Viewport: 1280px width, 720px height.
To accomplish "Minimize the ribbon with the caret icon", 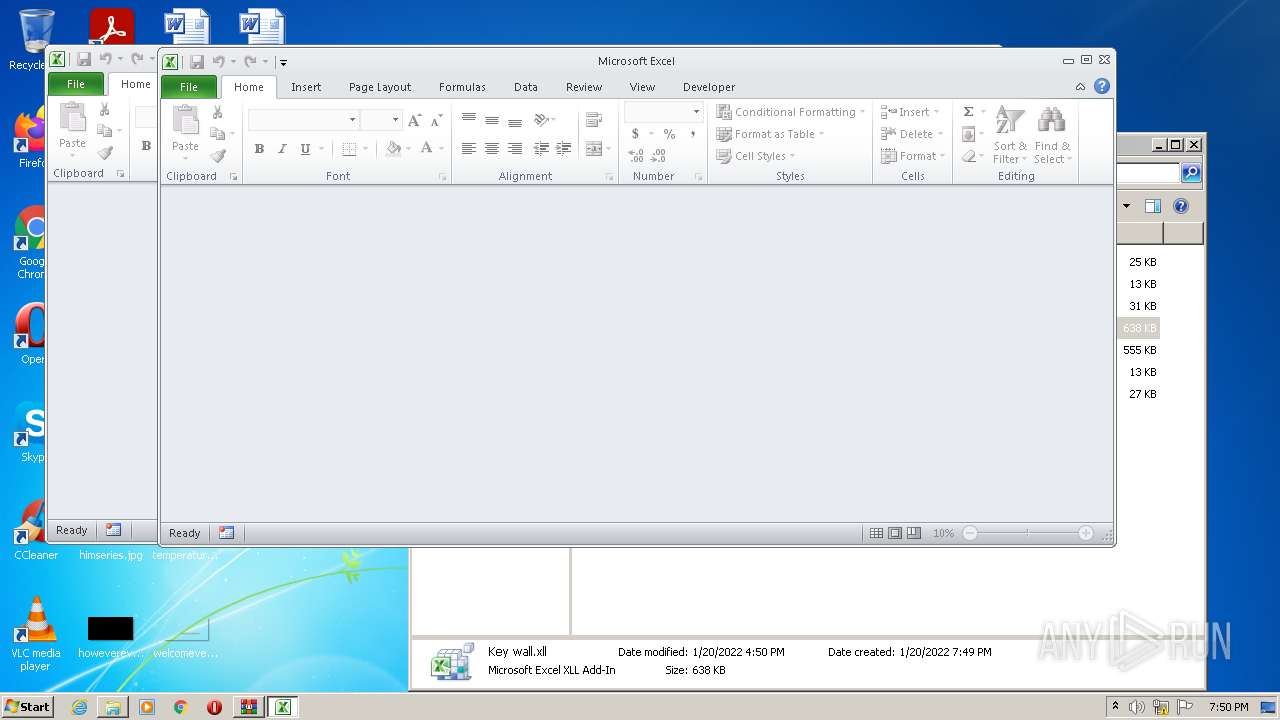I will 1080,87.
